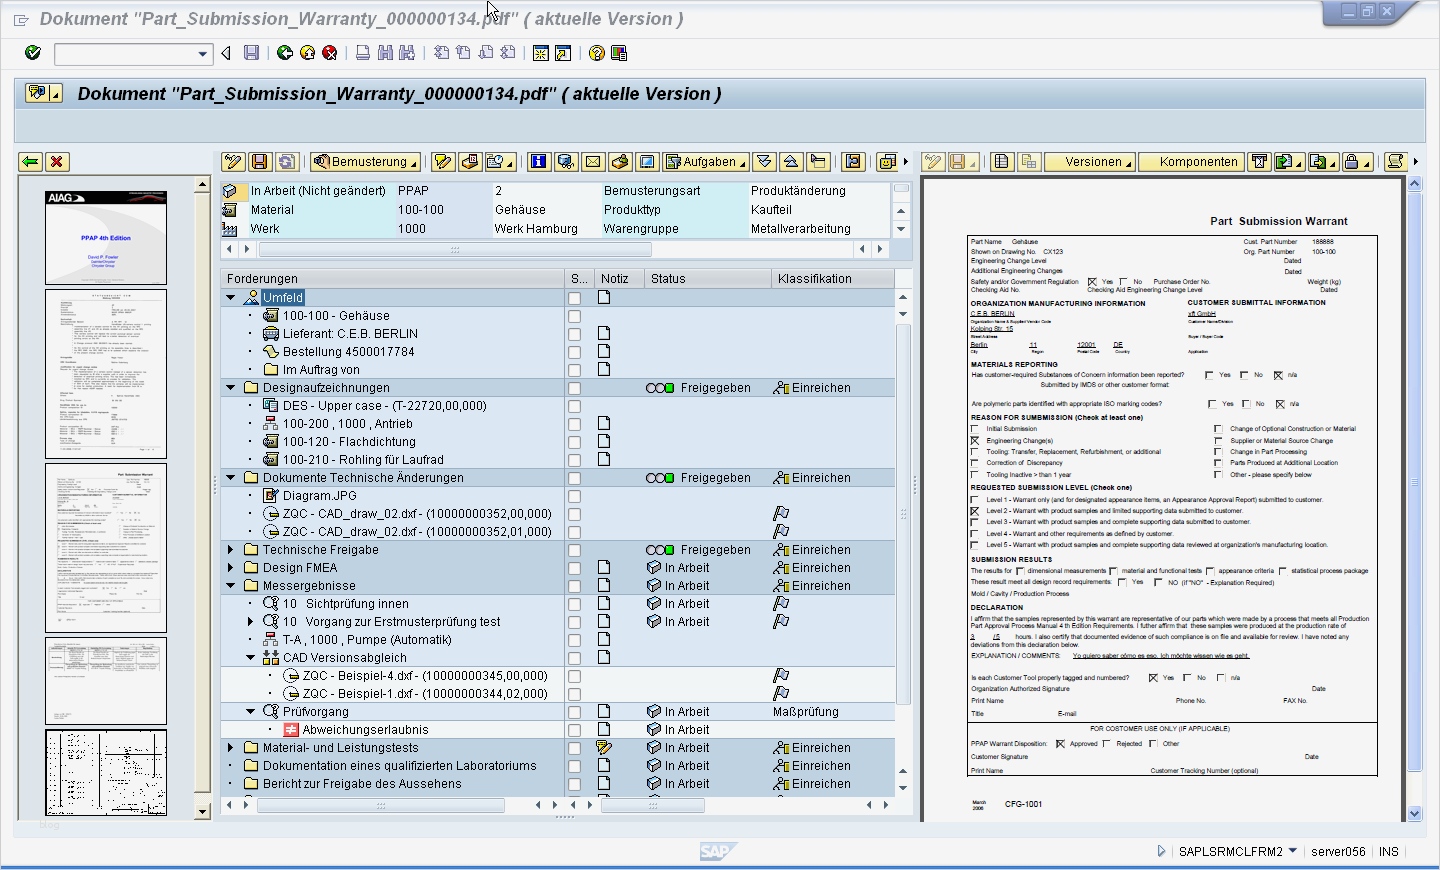Click the envelope mail icon
1440x870 pixels.
coord(593,162)
